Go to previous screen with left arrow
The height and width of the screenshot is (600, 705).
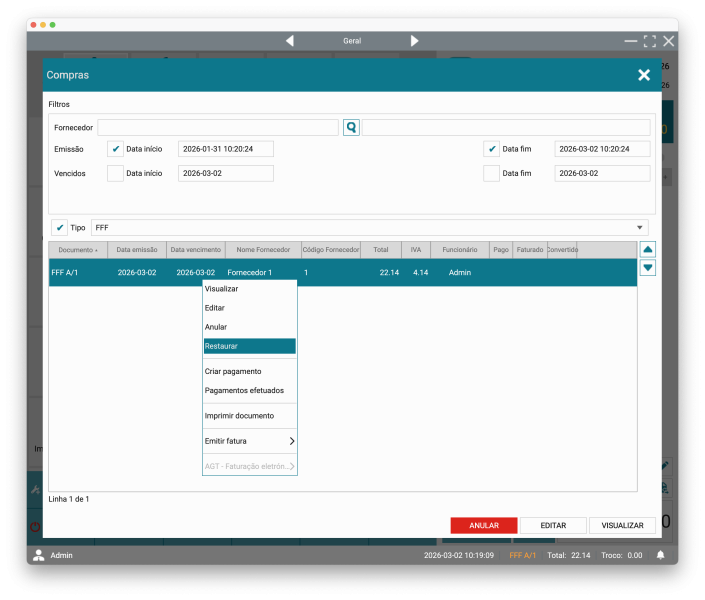point(290,41)
